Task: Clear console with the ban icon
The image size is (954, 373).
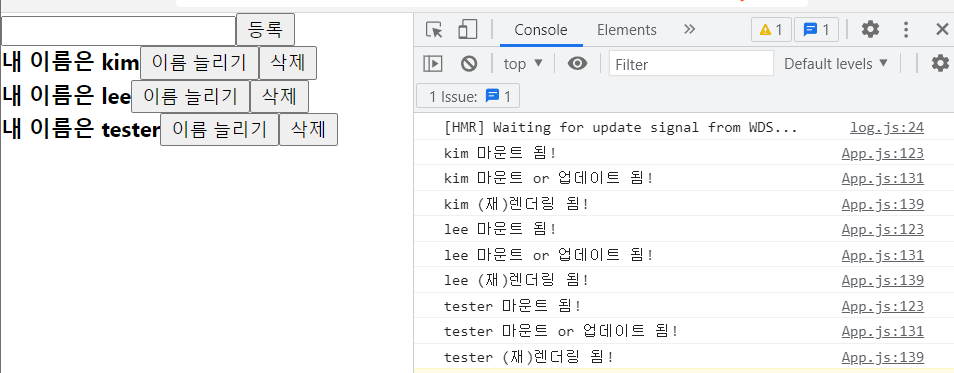Action: tap(468, 63)
